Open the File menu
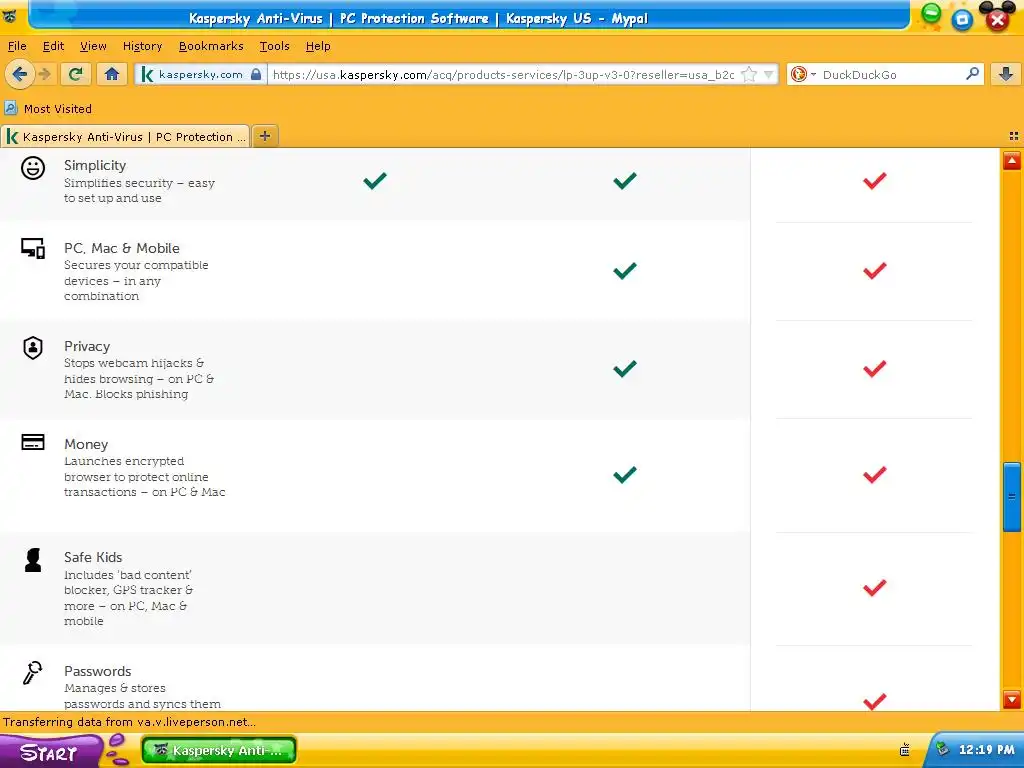Screen dimensions: 1024x768 pos(17,46)
